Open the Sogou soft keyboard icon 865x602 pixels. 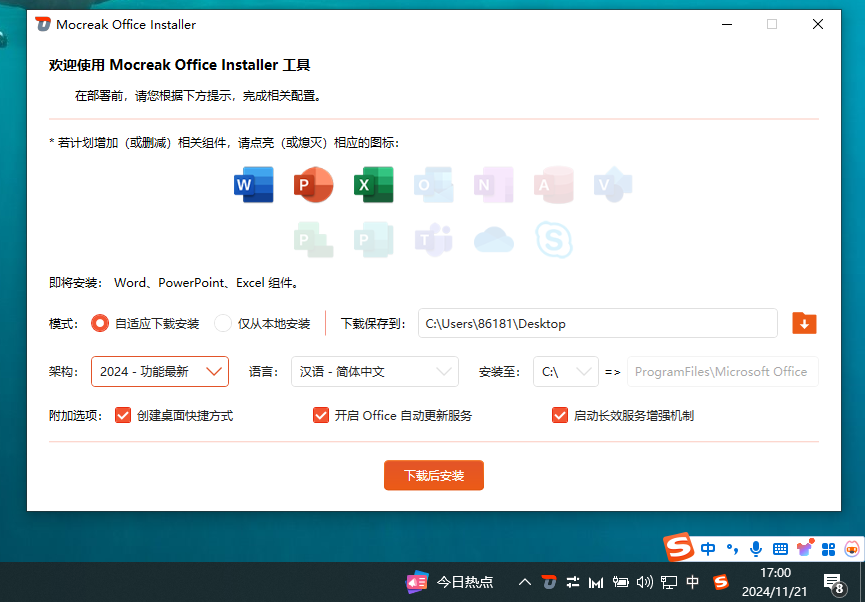[780, 548]
